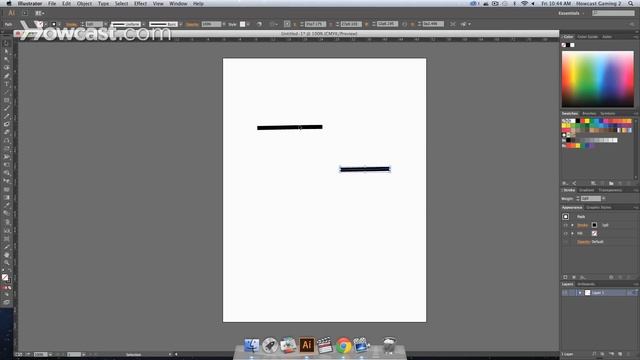
Task: Click the Opacity link in Appearance panel
Action: tap(584, 242)
